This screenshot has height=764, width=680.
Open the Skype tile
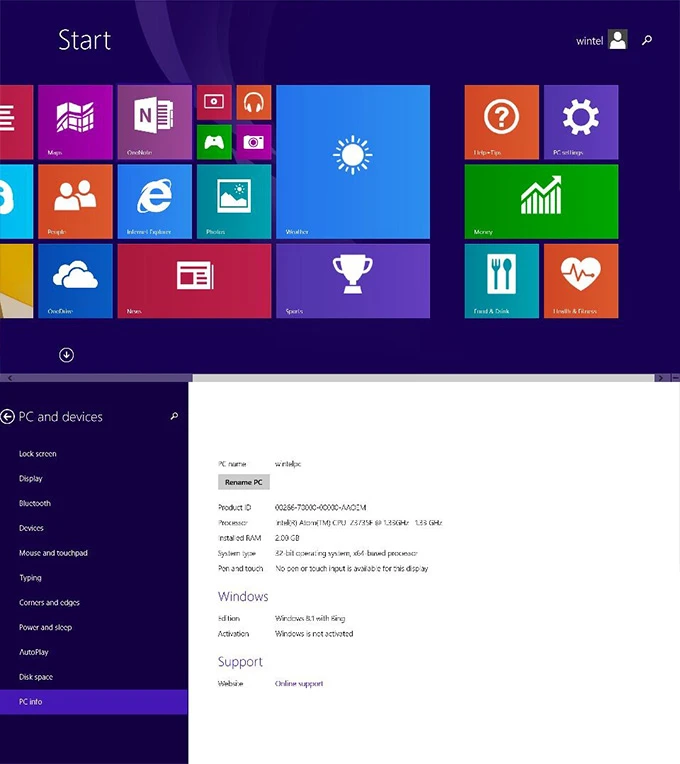pos(17,202)
